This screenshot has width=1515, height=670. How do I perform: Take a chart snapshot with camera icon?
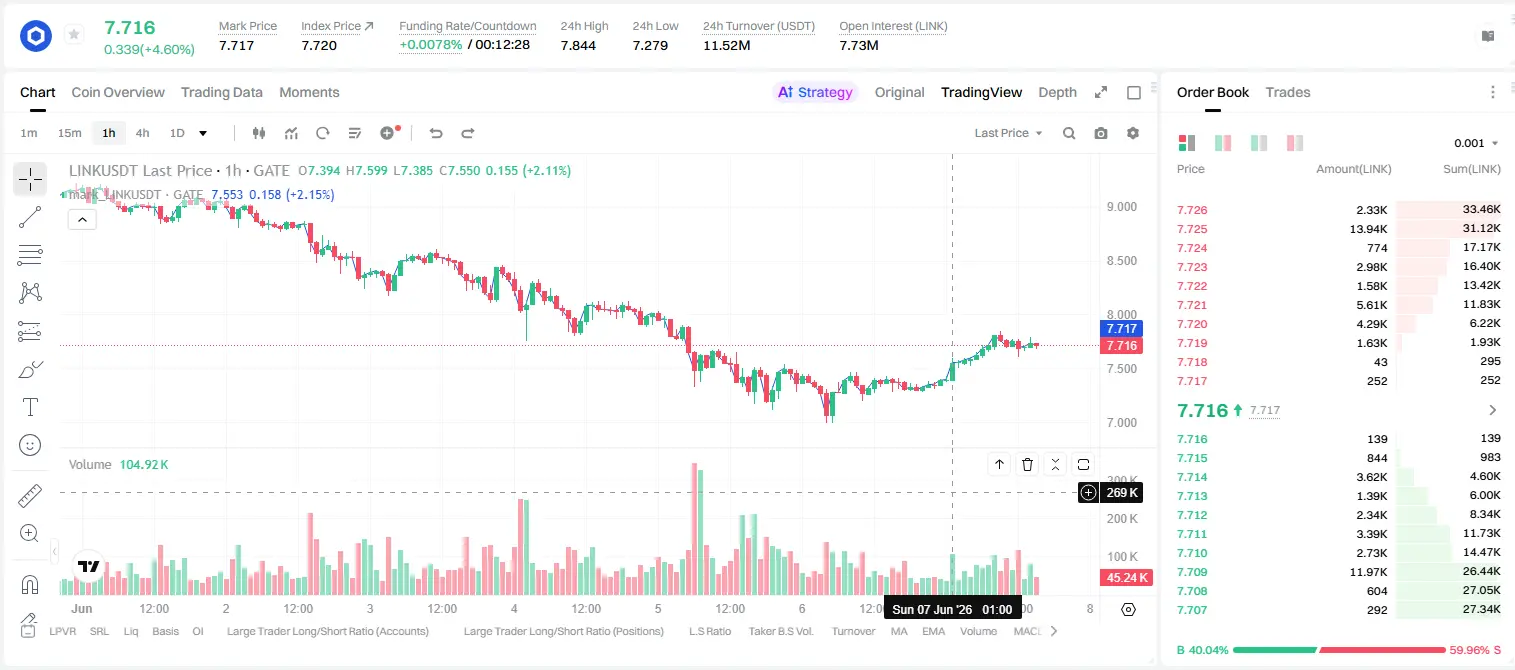(x=1101, y=133)
